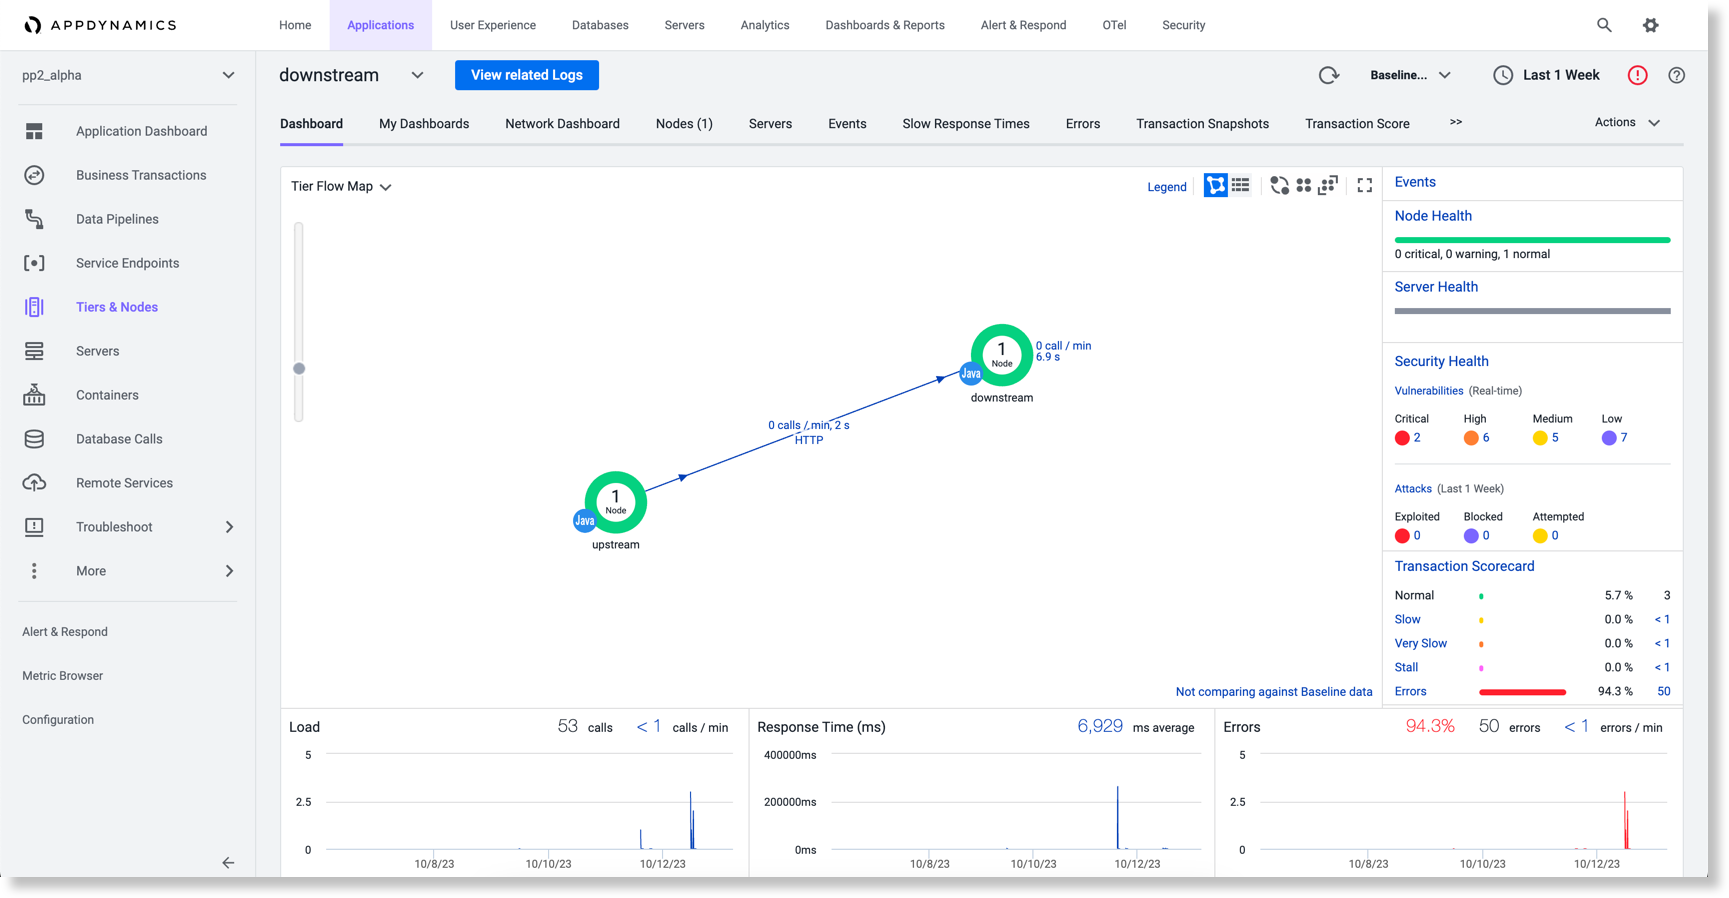
Task: Switch to flow map list view
Action: pos(1241,186)
